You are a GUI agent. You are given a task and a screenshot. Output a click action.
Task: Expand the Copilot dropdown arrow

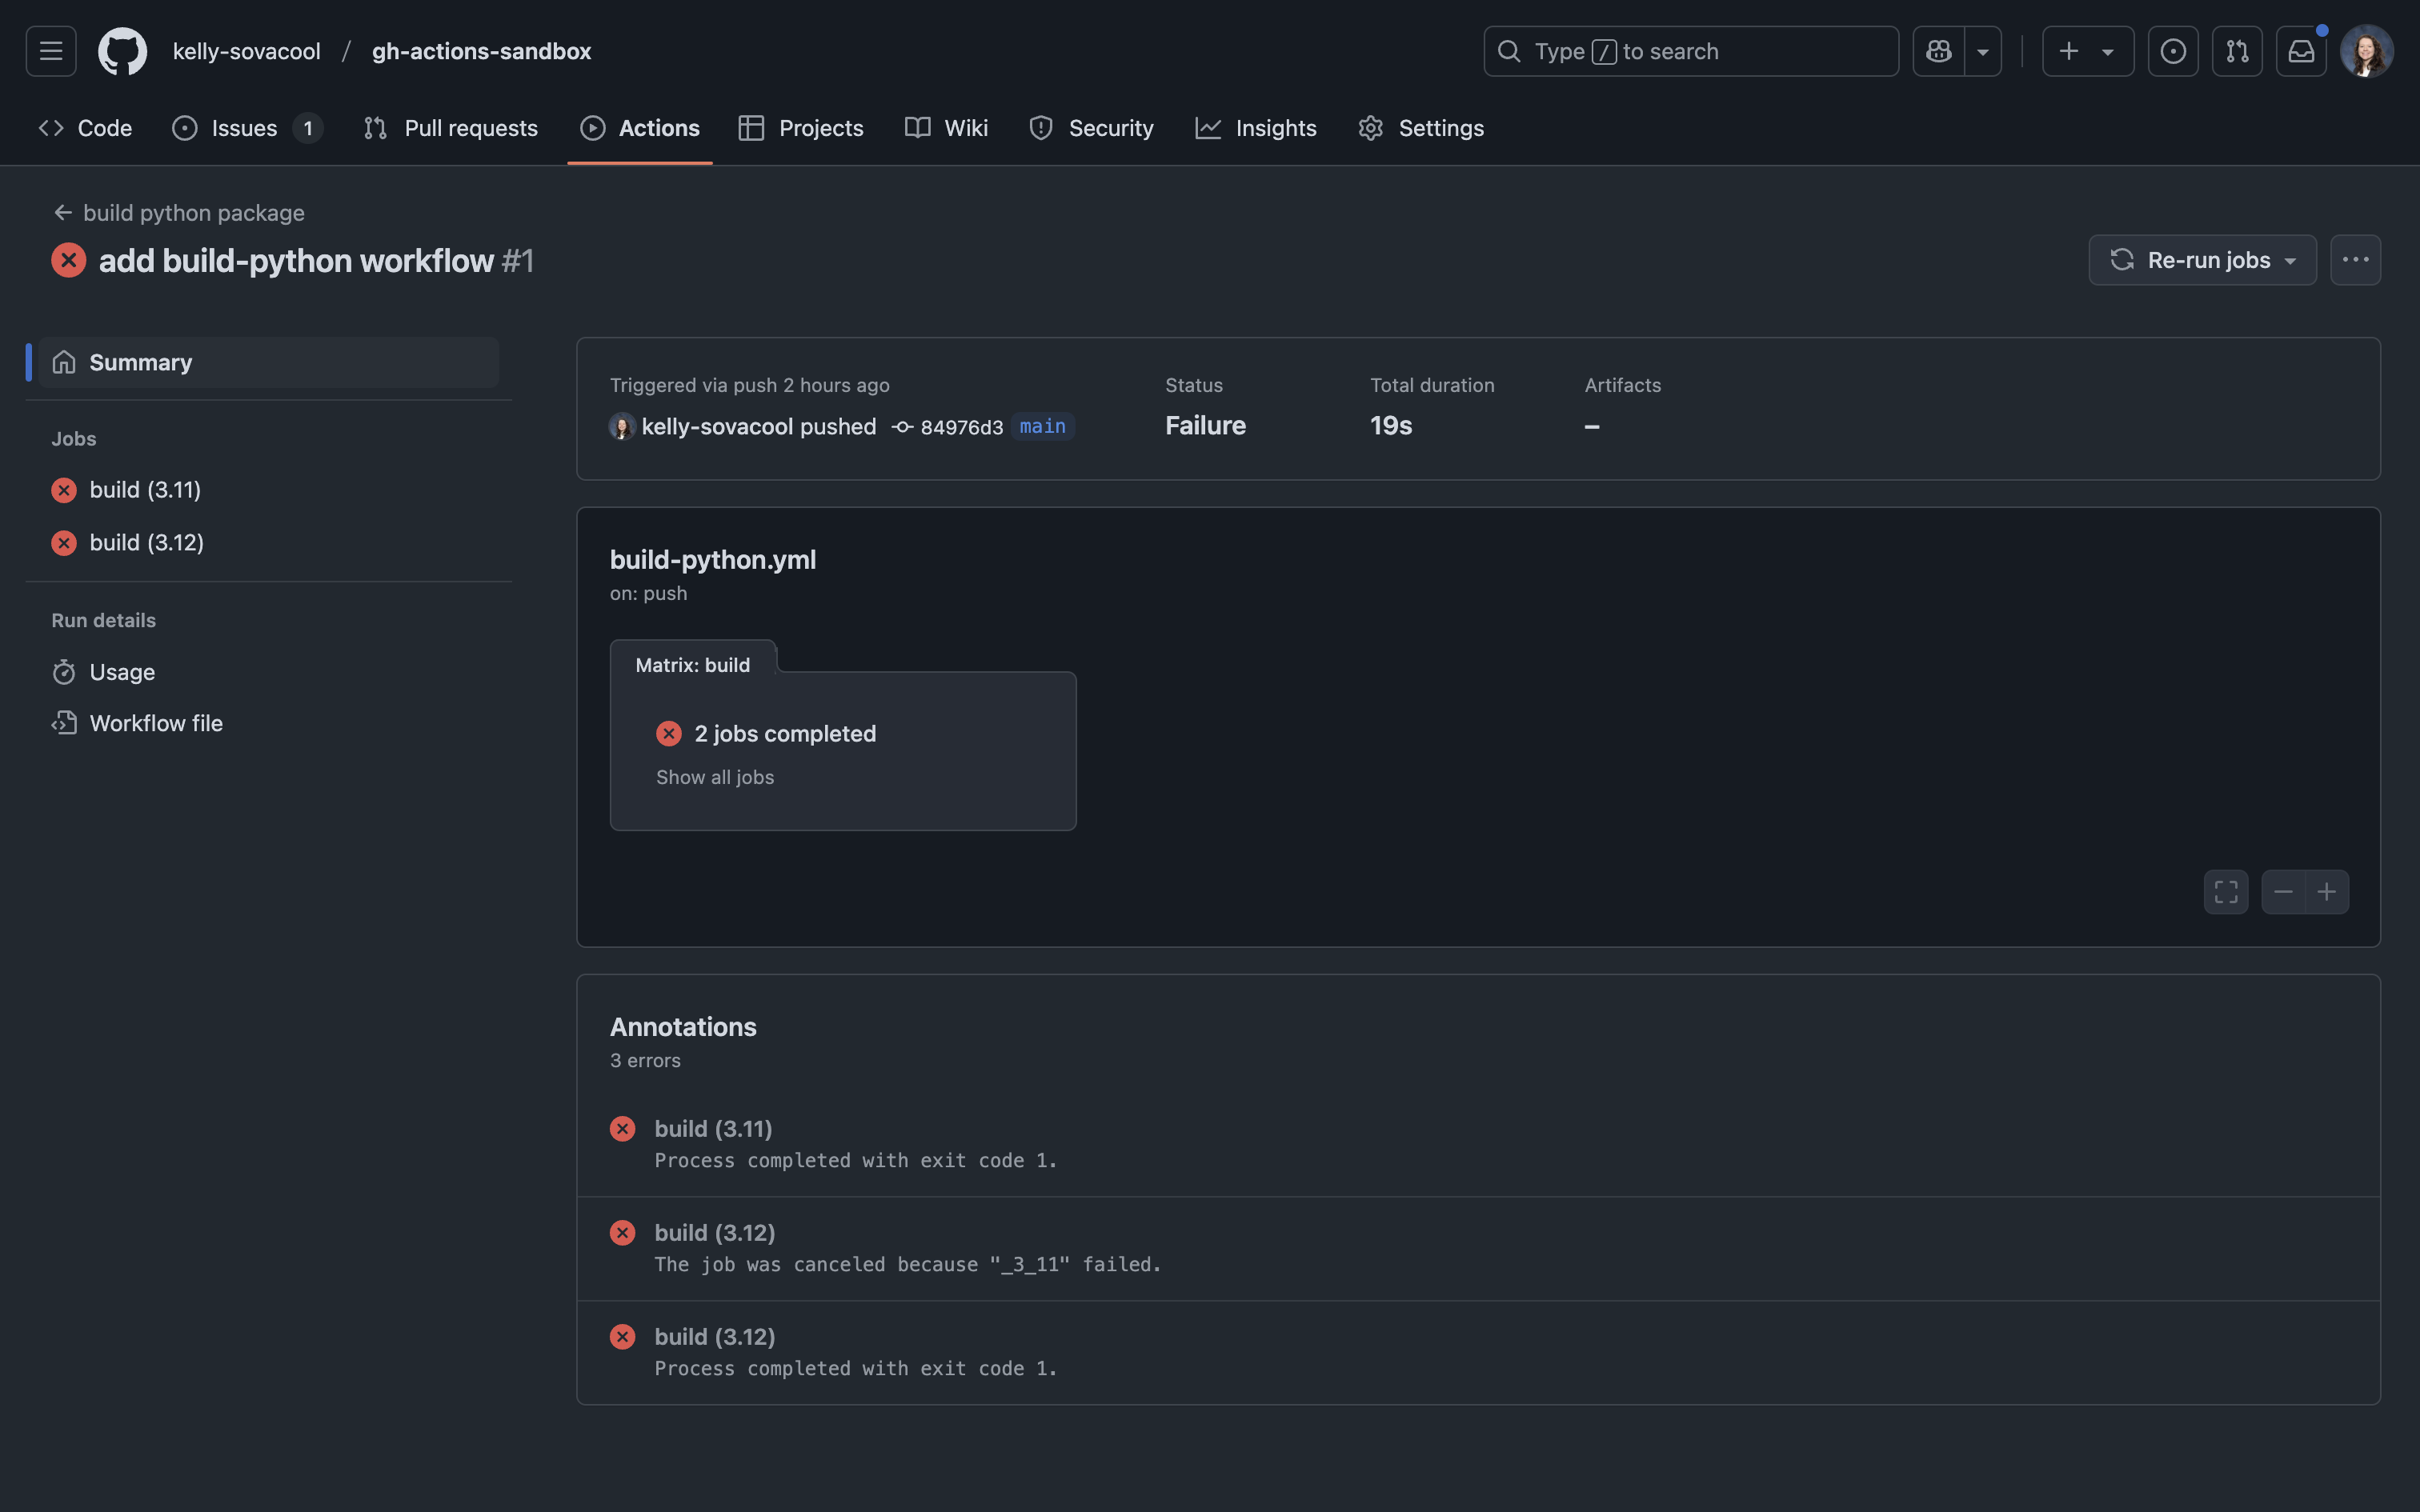click(x=1982, y=51)
